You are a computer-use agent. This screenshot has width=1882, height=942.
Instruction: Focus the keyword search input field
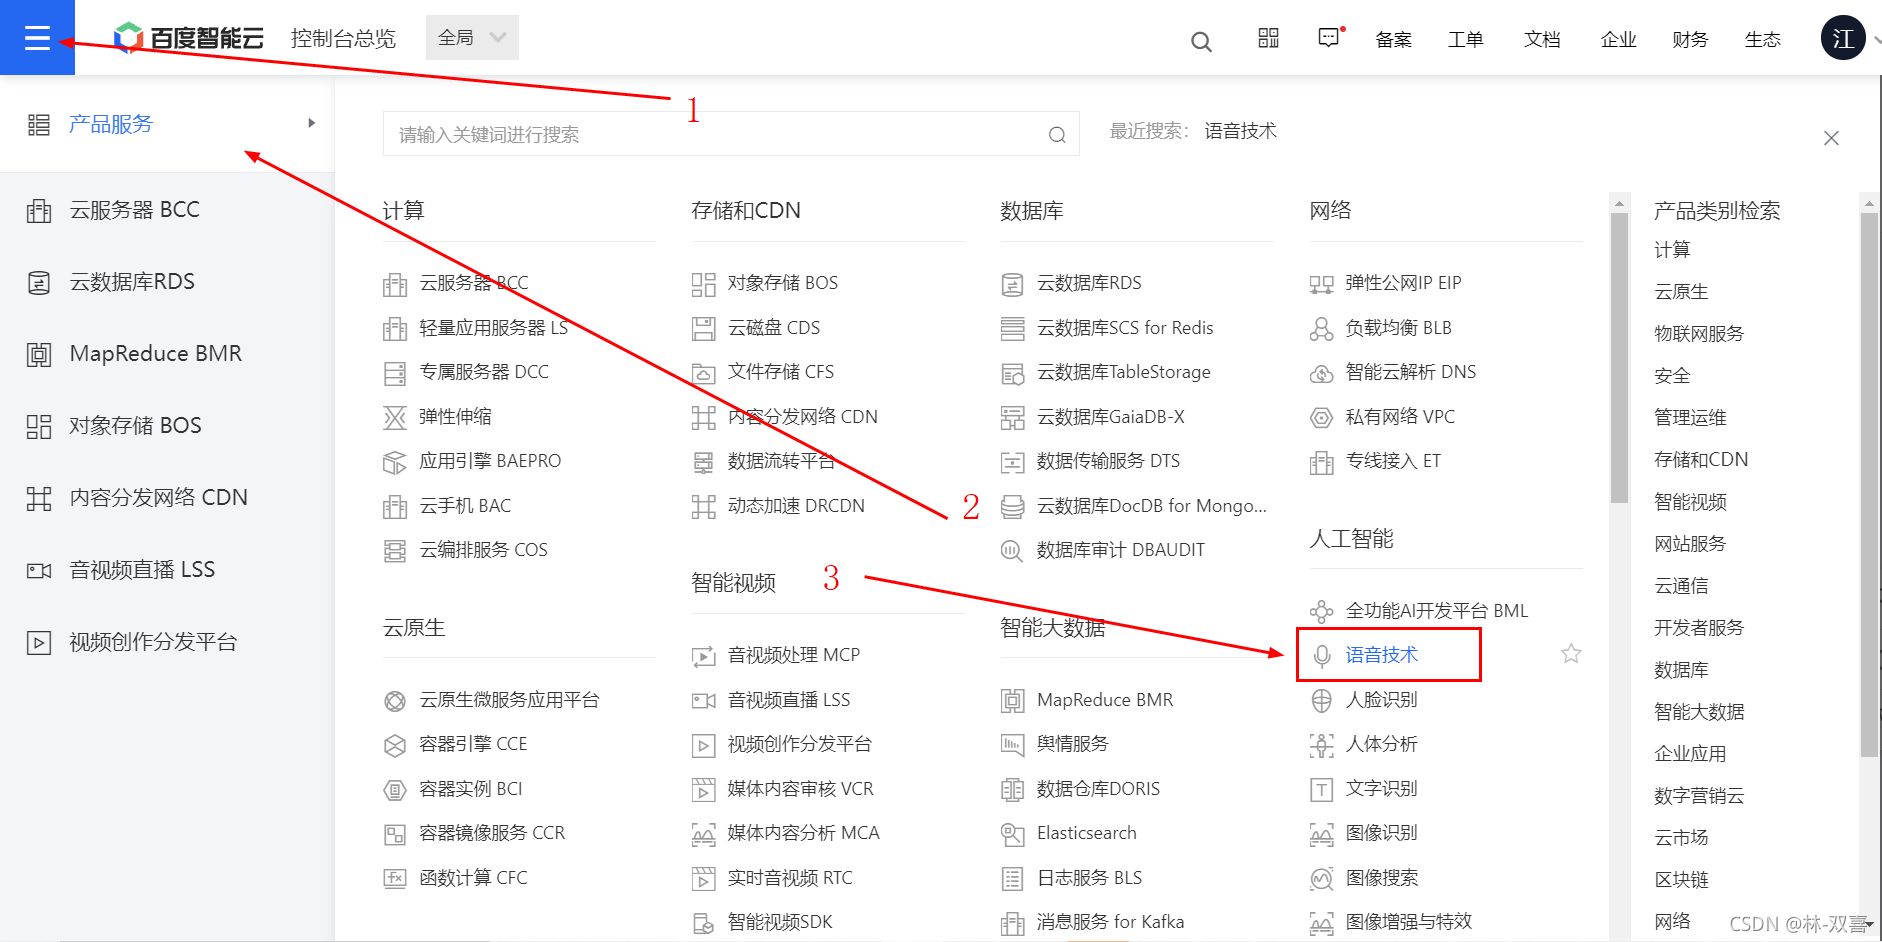[731, 134]
